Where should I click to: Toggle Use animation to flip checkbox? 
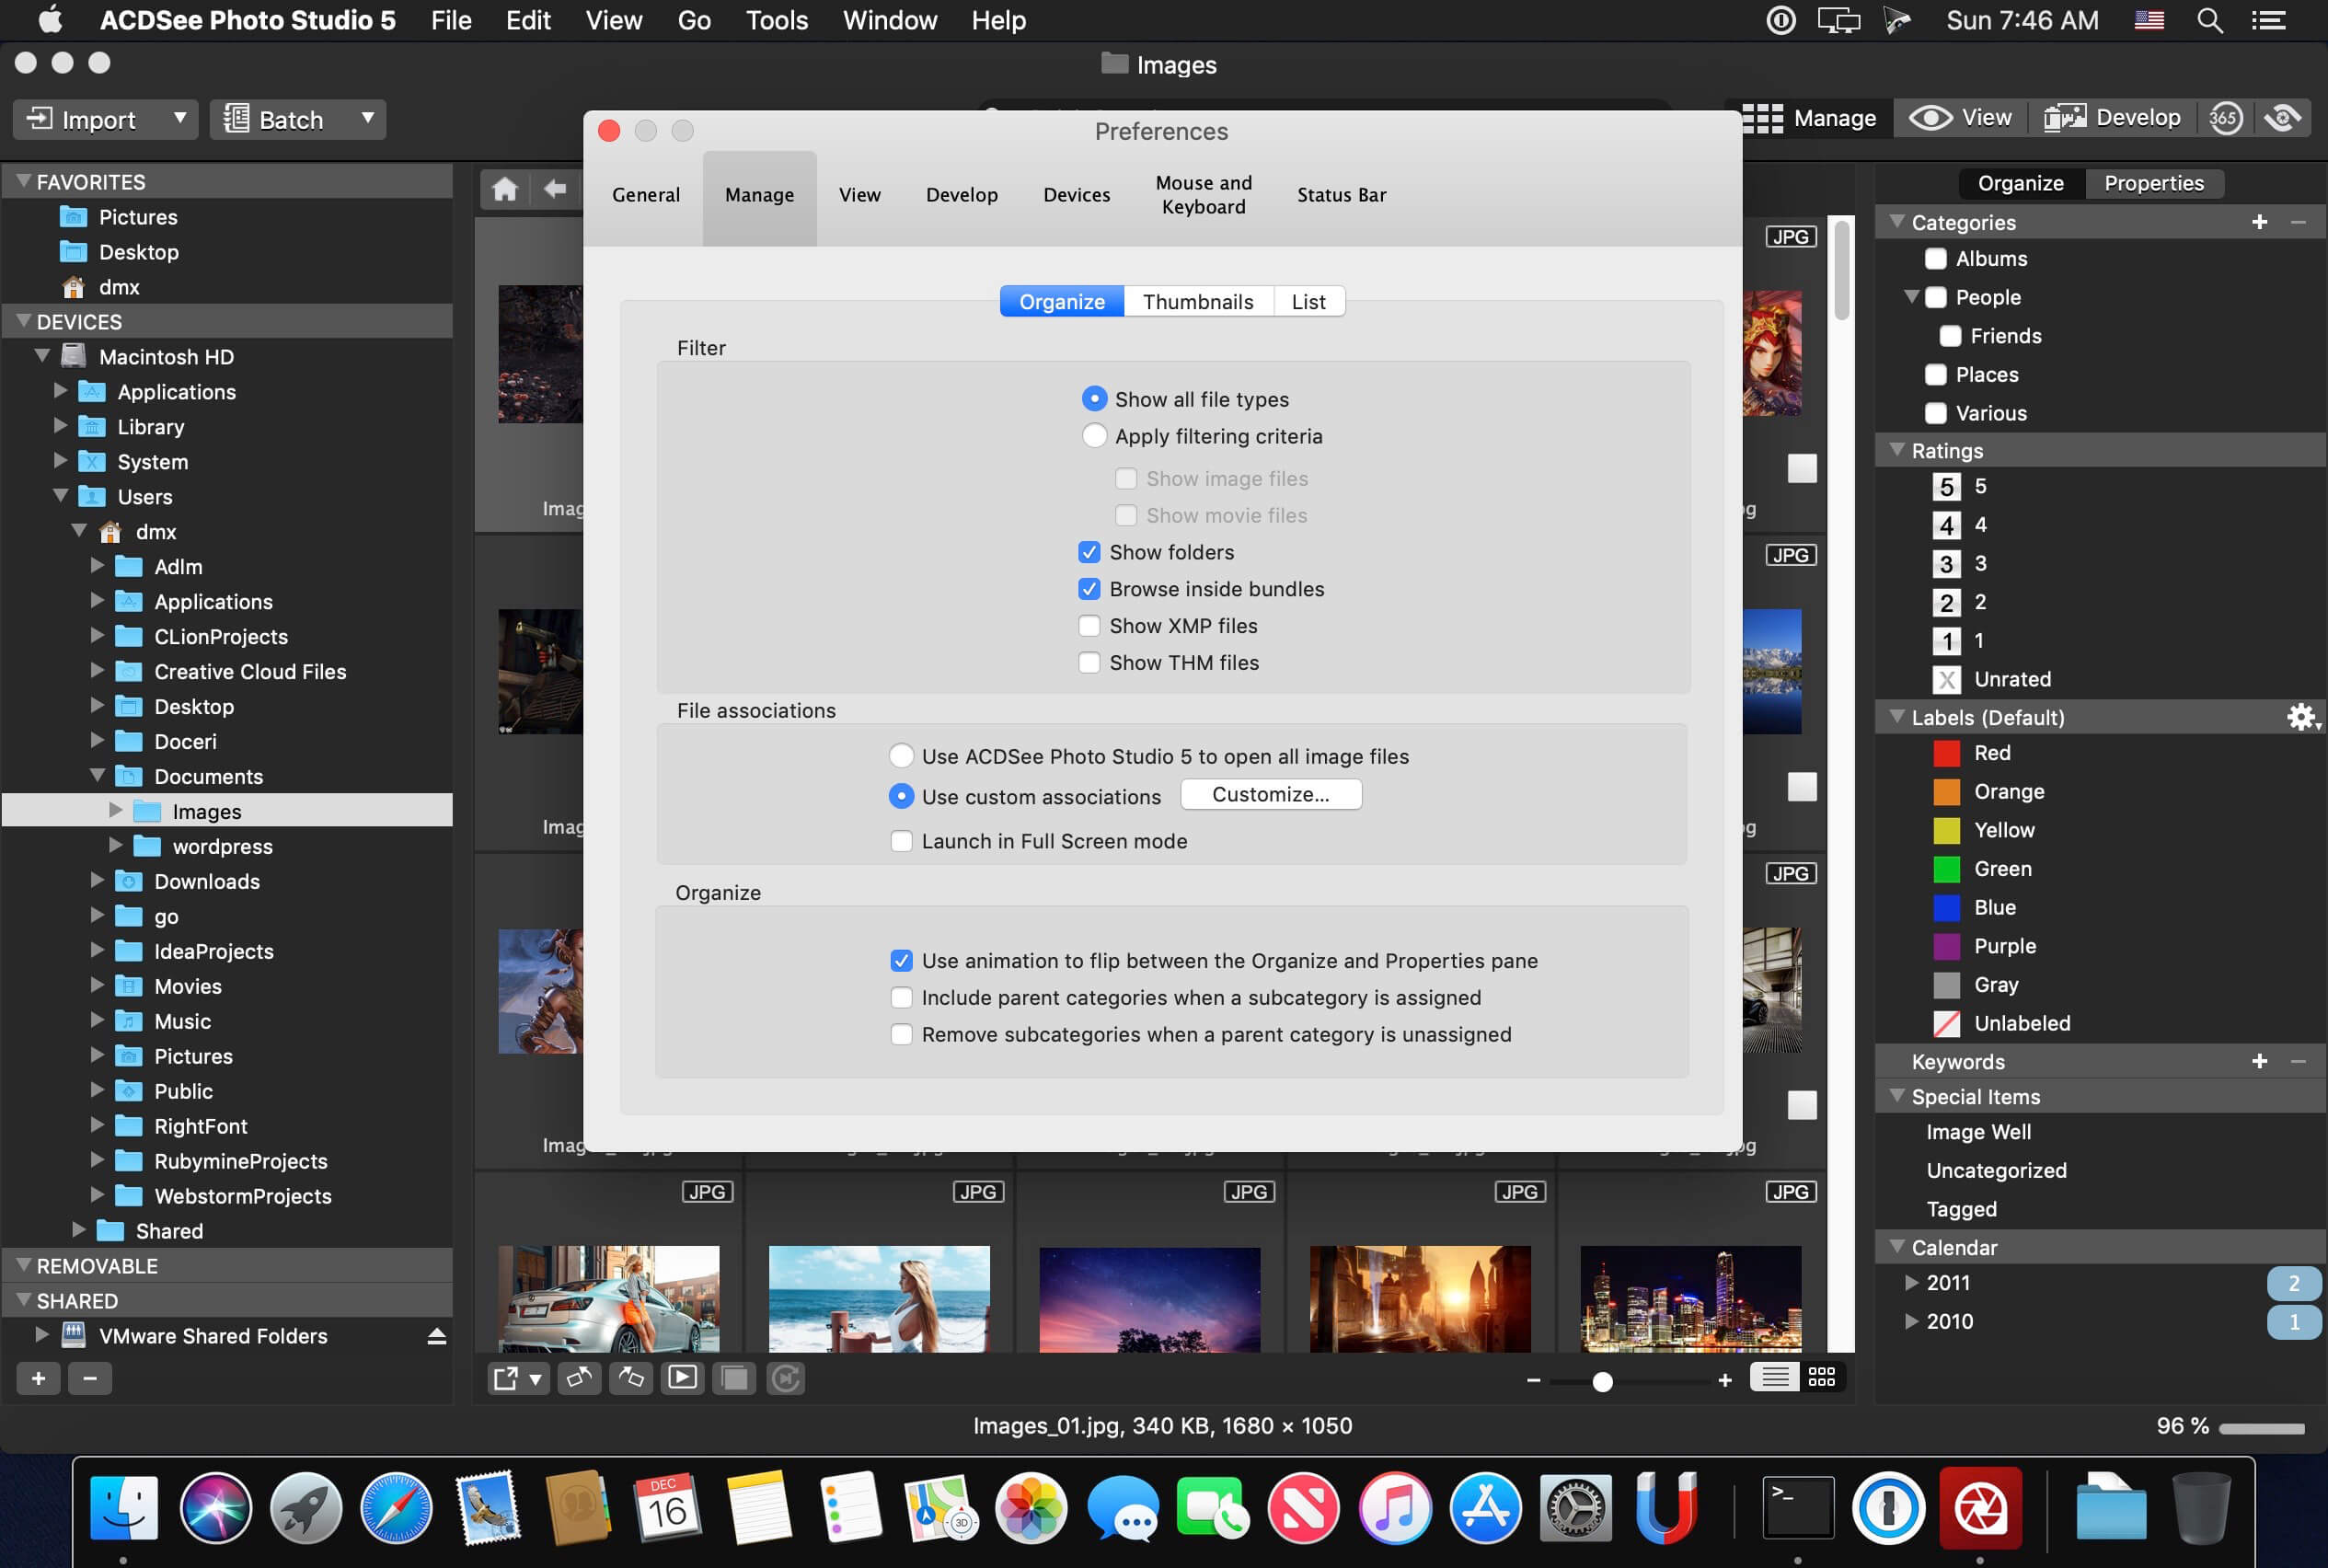901,959
